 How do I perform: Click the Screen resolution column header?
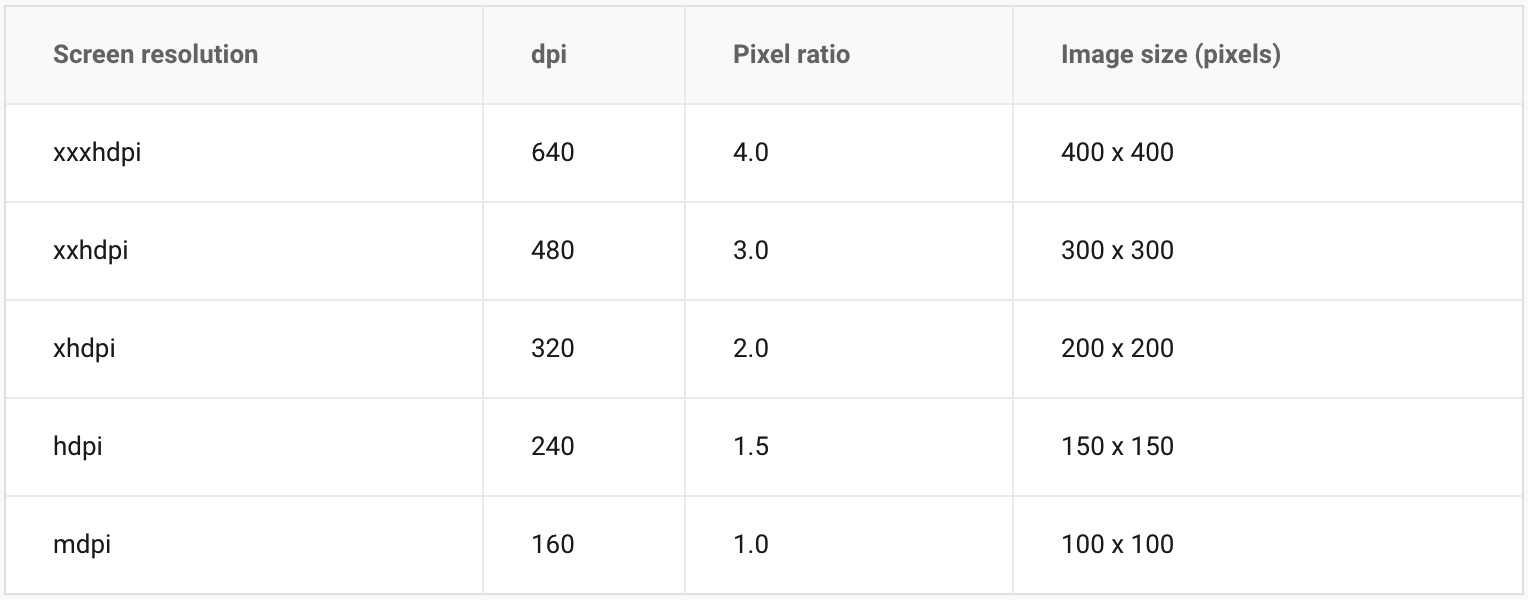coord(155,54)
